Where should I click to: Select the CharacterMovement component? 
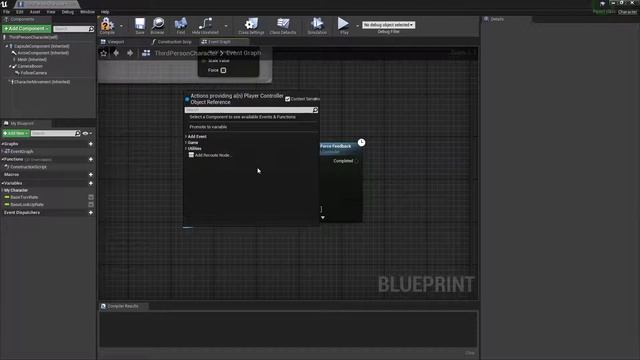(42, 82)
